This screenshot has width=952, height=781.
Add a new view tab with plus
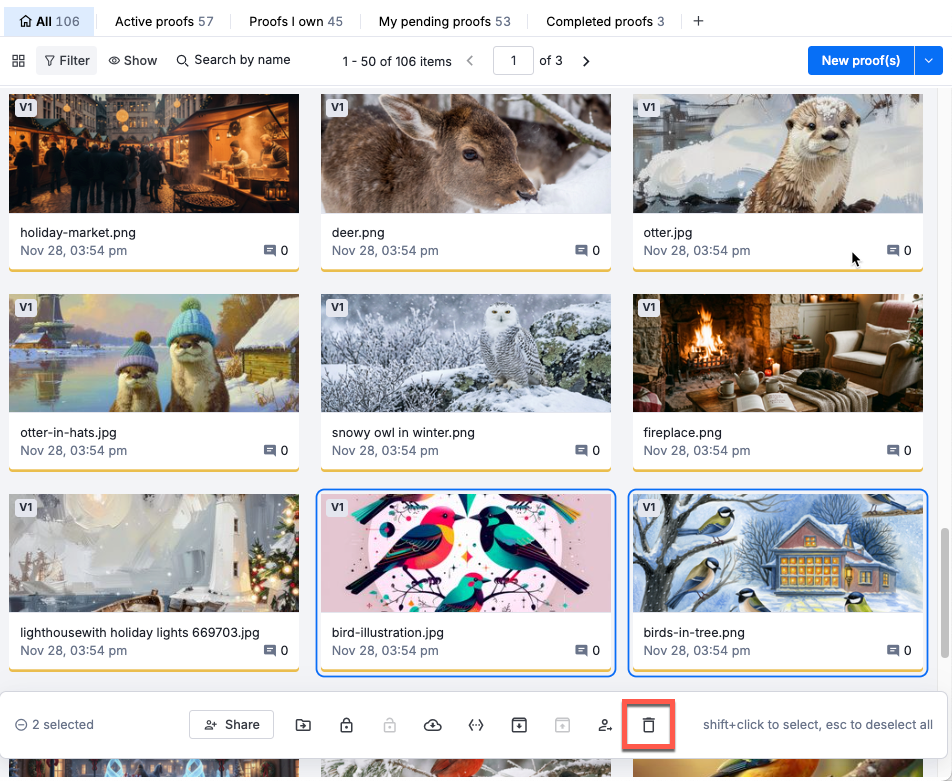click(698, 21)
